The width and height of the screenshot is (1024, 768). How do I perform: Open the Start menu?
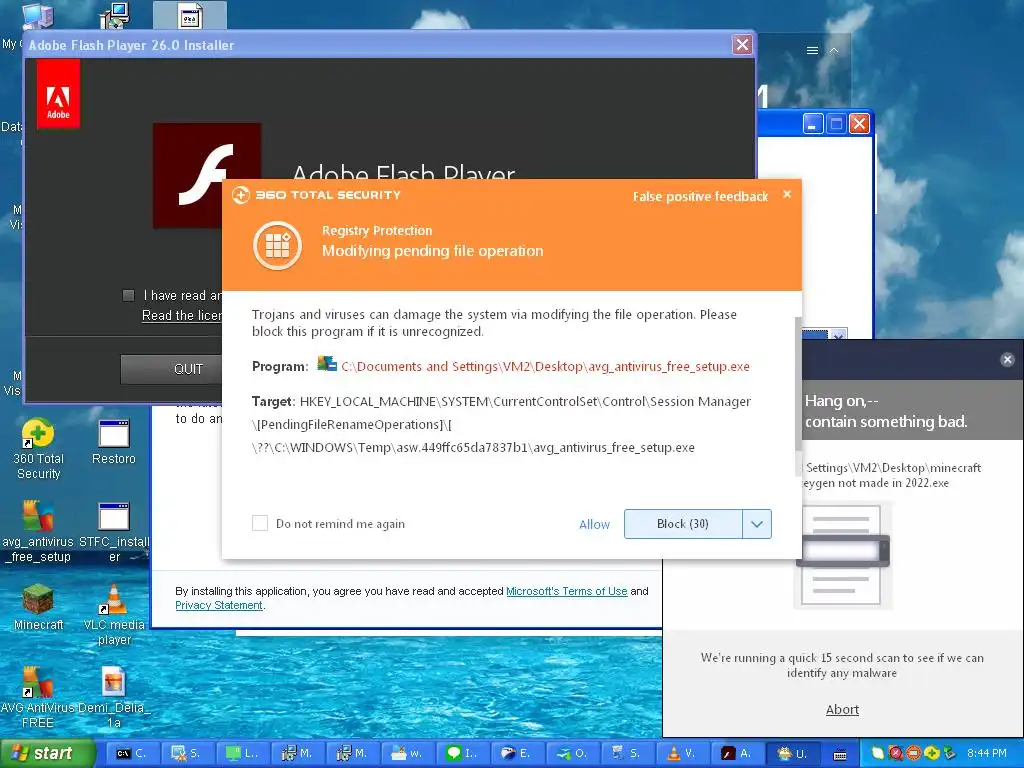pyautogui.click(x=47, y=753)
